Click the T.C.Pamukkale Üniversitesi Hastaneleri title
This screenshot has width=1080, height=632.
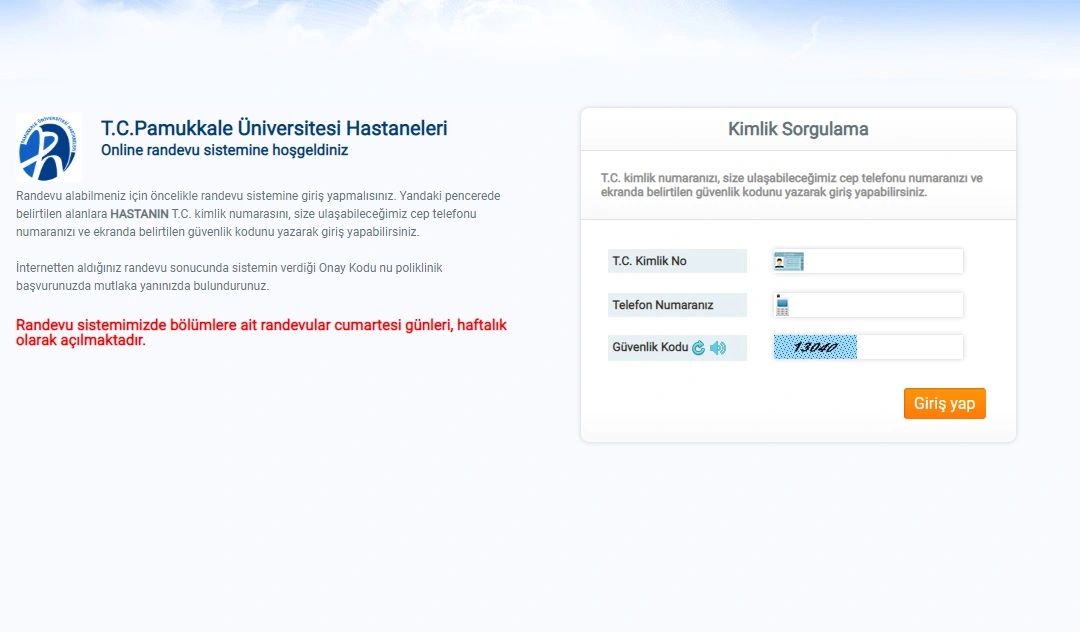[x=274, y=128]
